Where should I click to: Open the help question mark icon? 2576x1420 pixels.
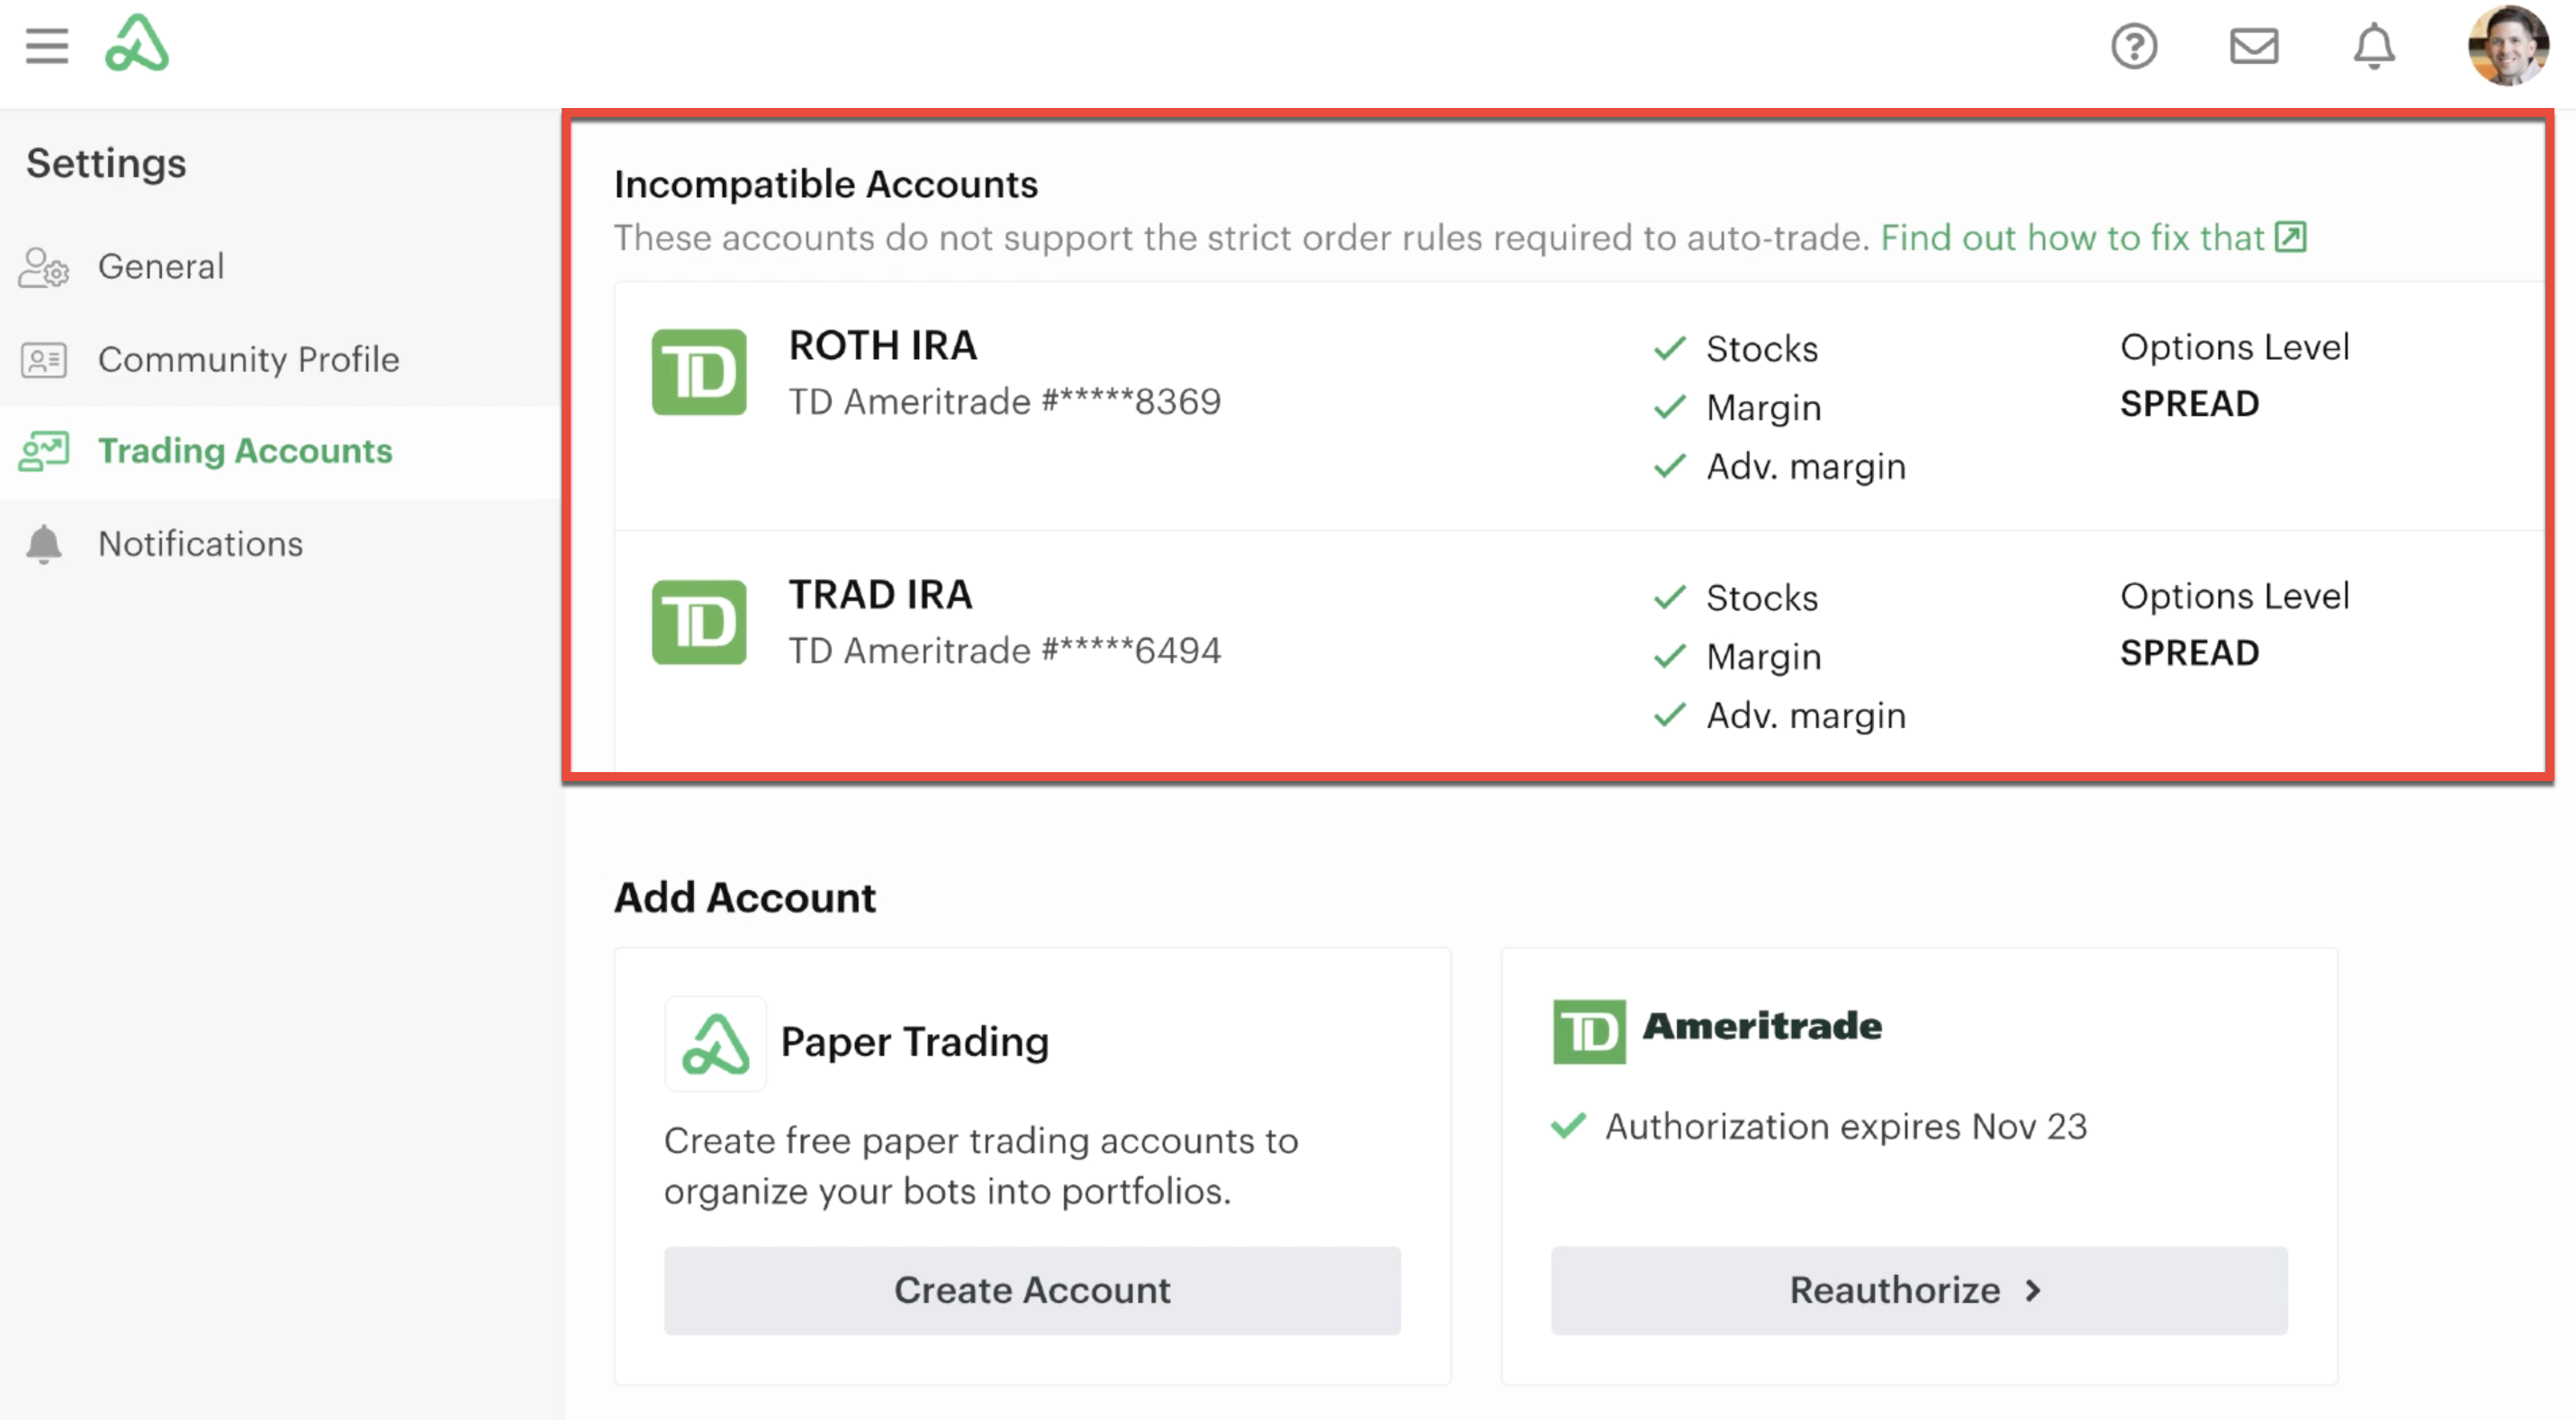(2134, 46)
